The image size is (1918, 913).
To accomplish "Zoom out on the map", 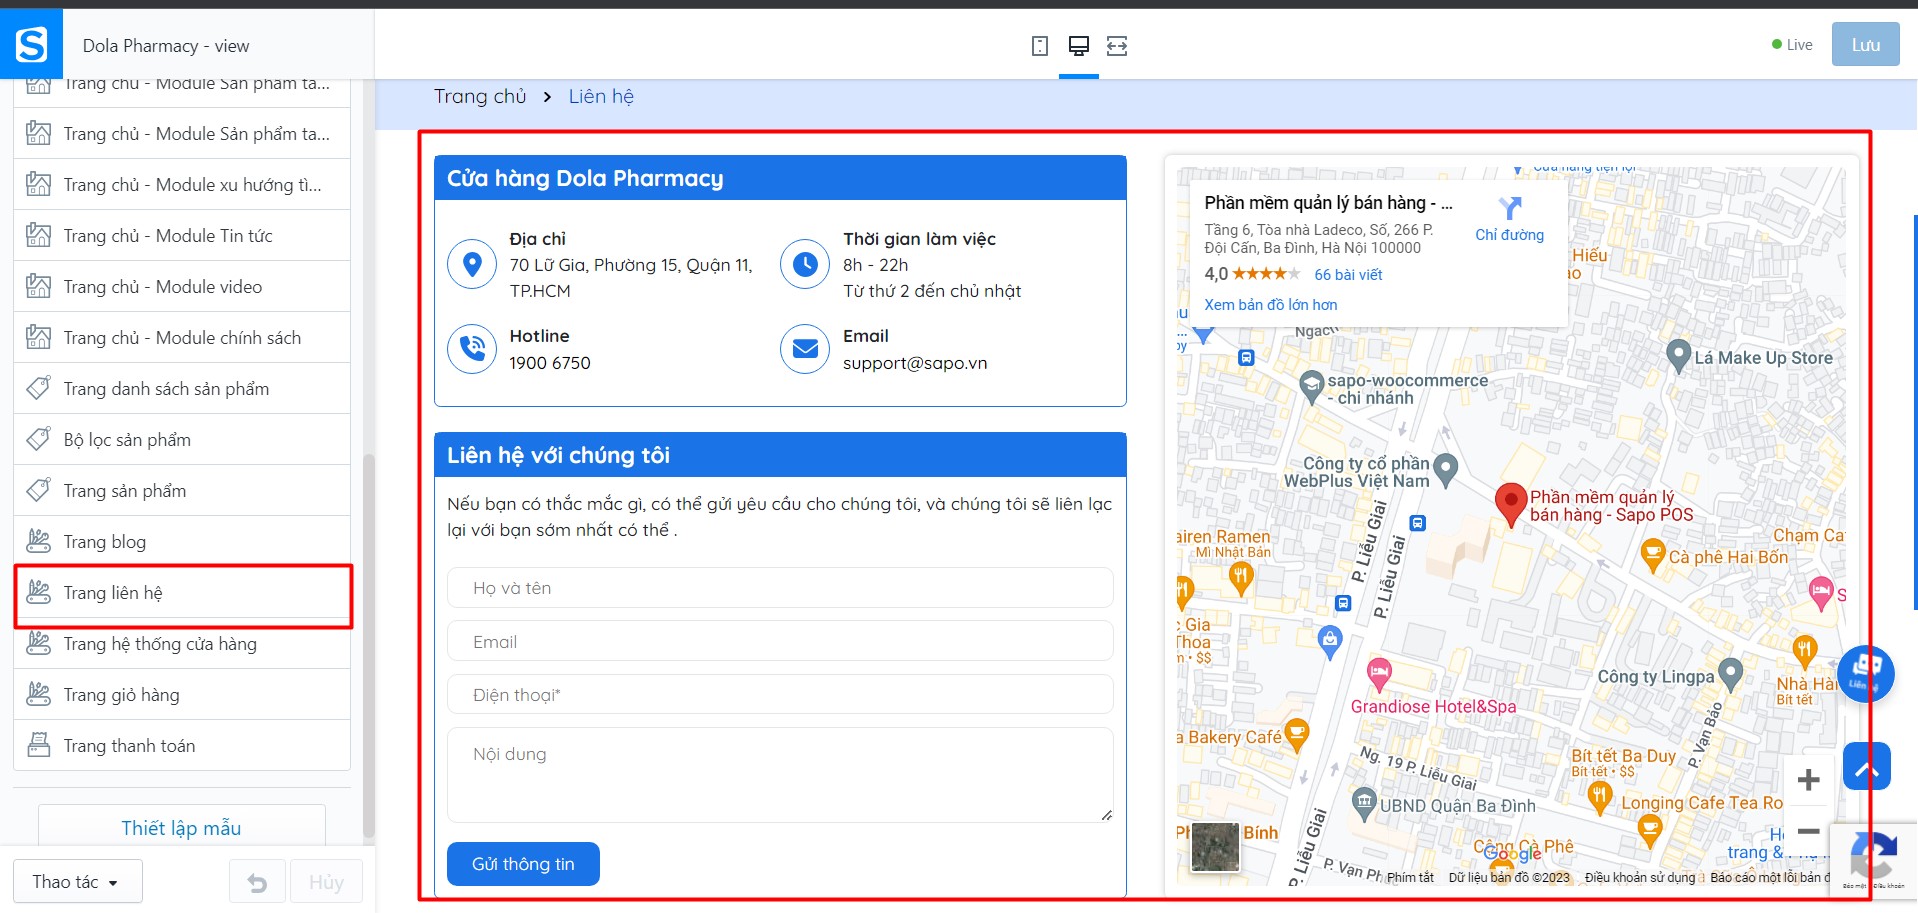I will [1808, 831].
